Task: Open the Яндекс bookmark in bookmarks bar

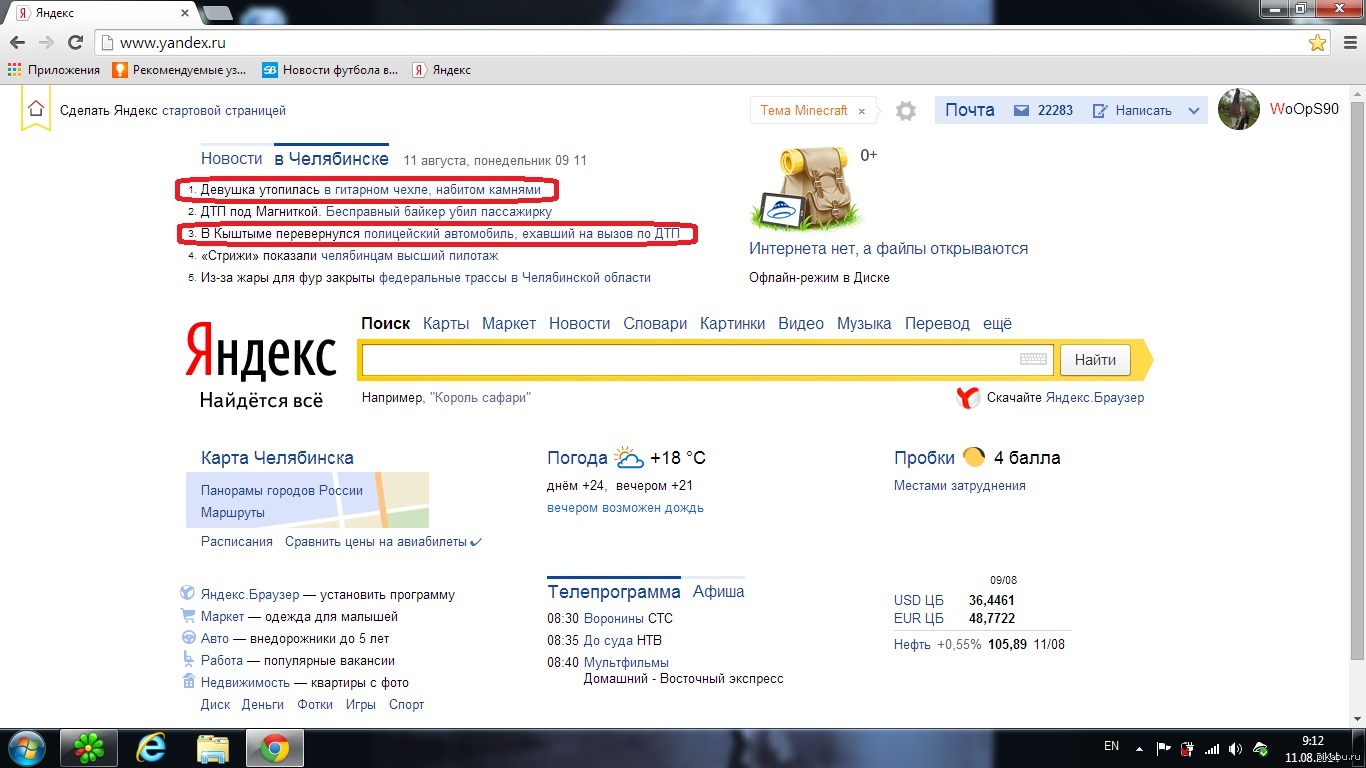Action: point(442,70)
